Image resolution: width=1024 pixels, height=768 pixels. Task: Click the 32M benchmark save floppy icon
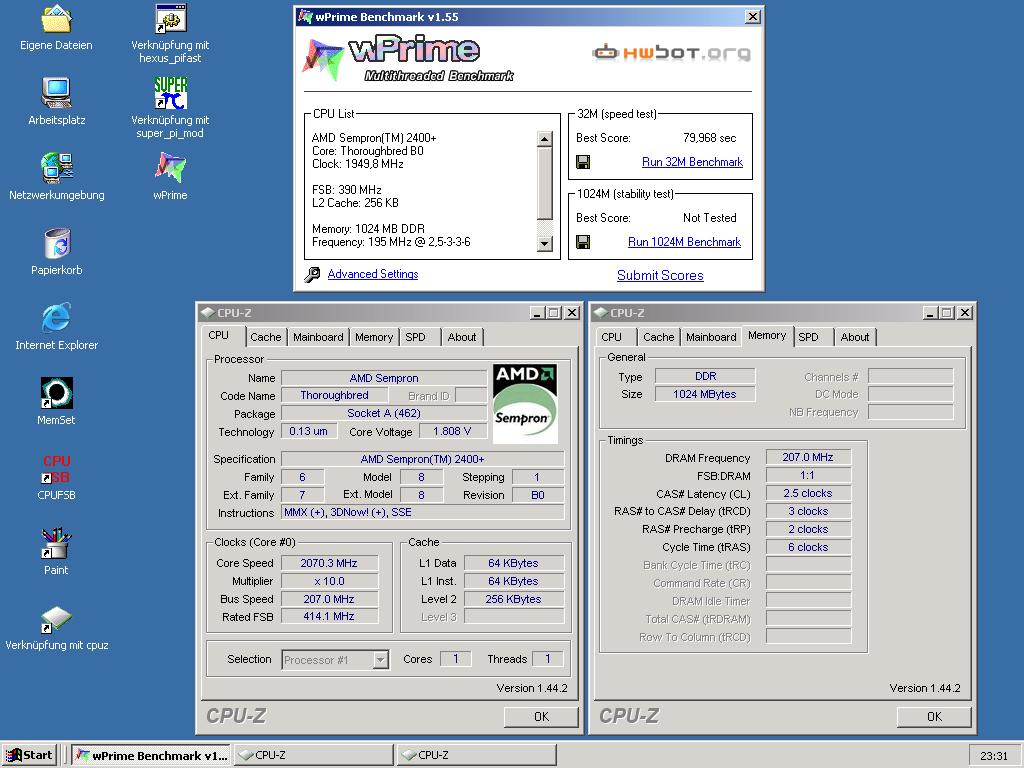point(583,162)
